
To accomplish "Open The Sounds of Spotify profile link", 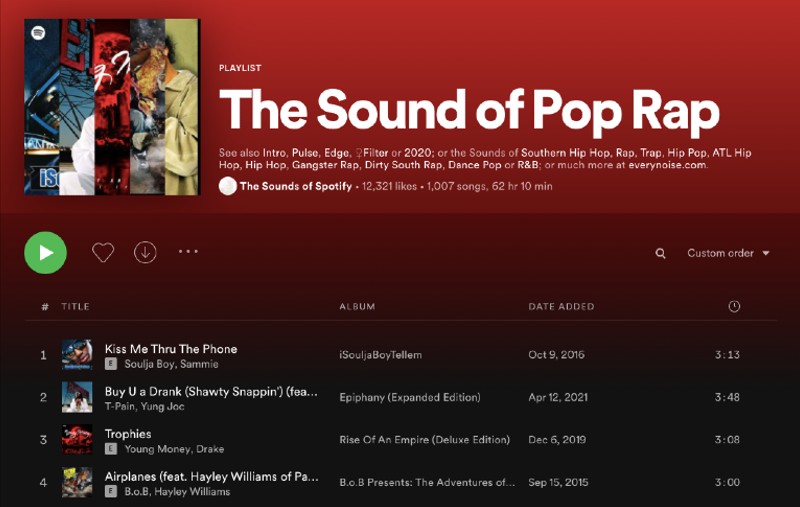I will [x=296, y=186].
